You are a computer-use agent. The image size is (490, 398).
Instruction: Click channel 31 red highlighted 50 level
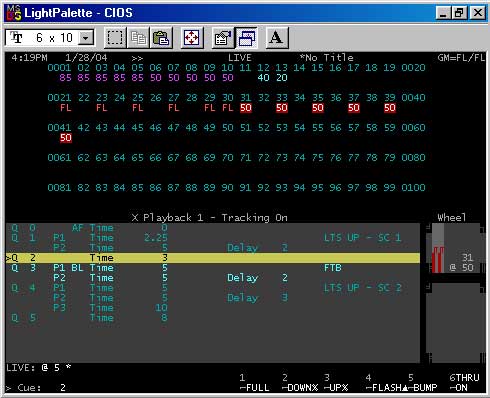tap(246, 108)
